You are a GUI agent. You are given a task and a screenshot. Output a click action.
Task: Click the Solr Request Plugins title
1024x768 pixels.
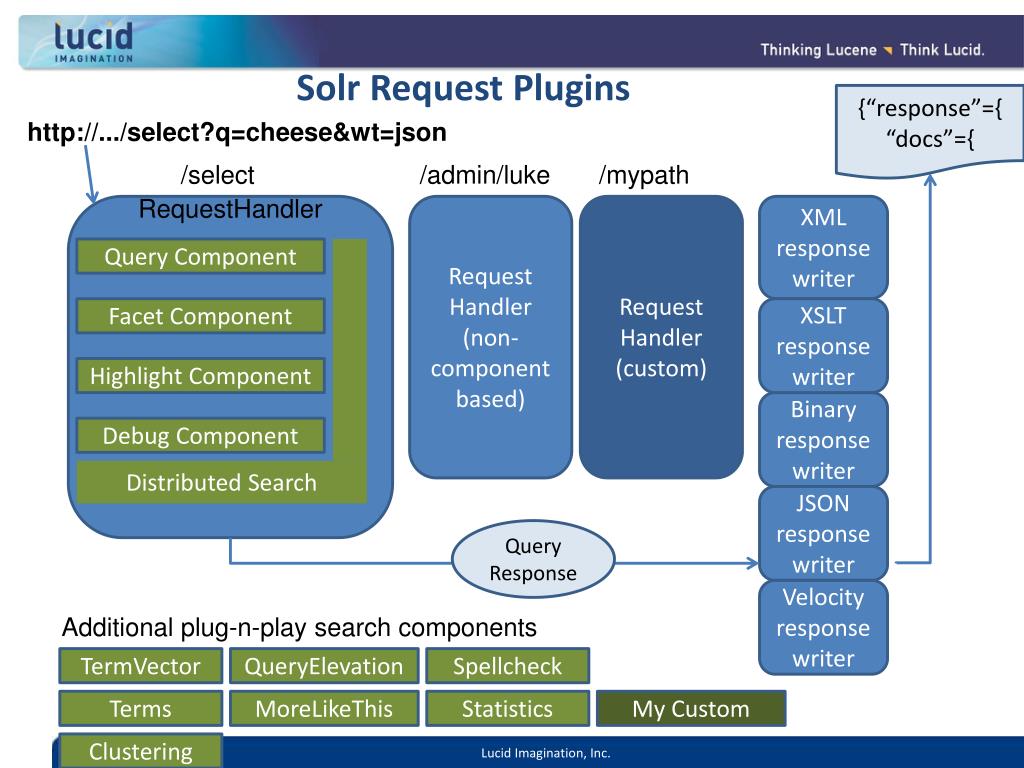click(463, 88)
